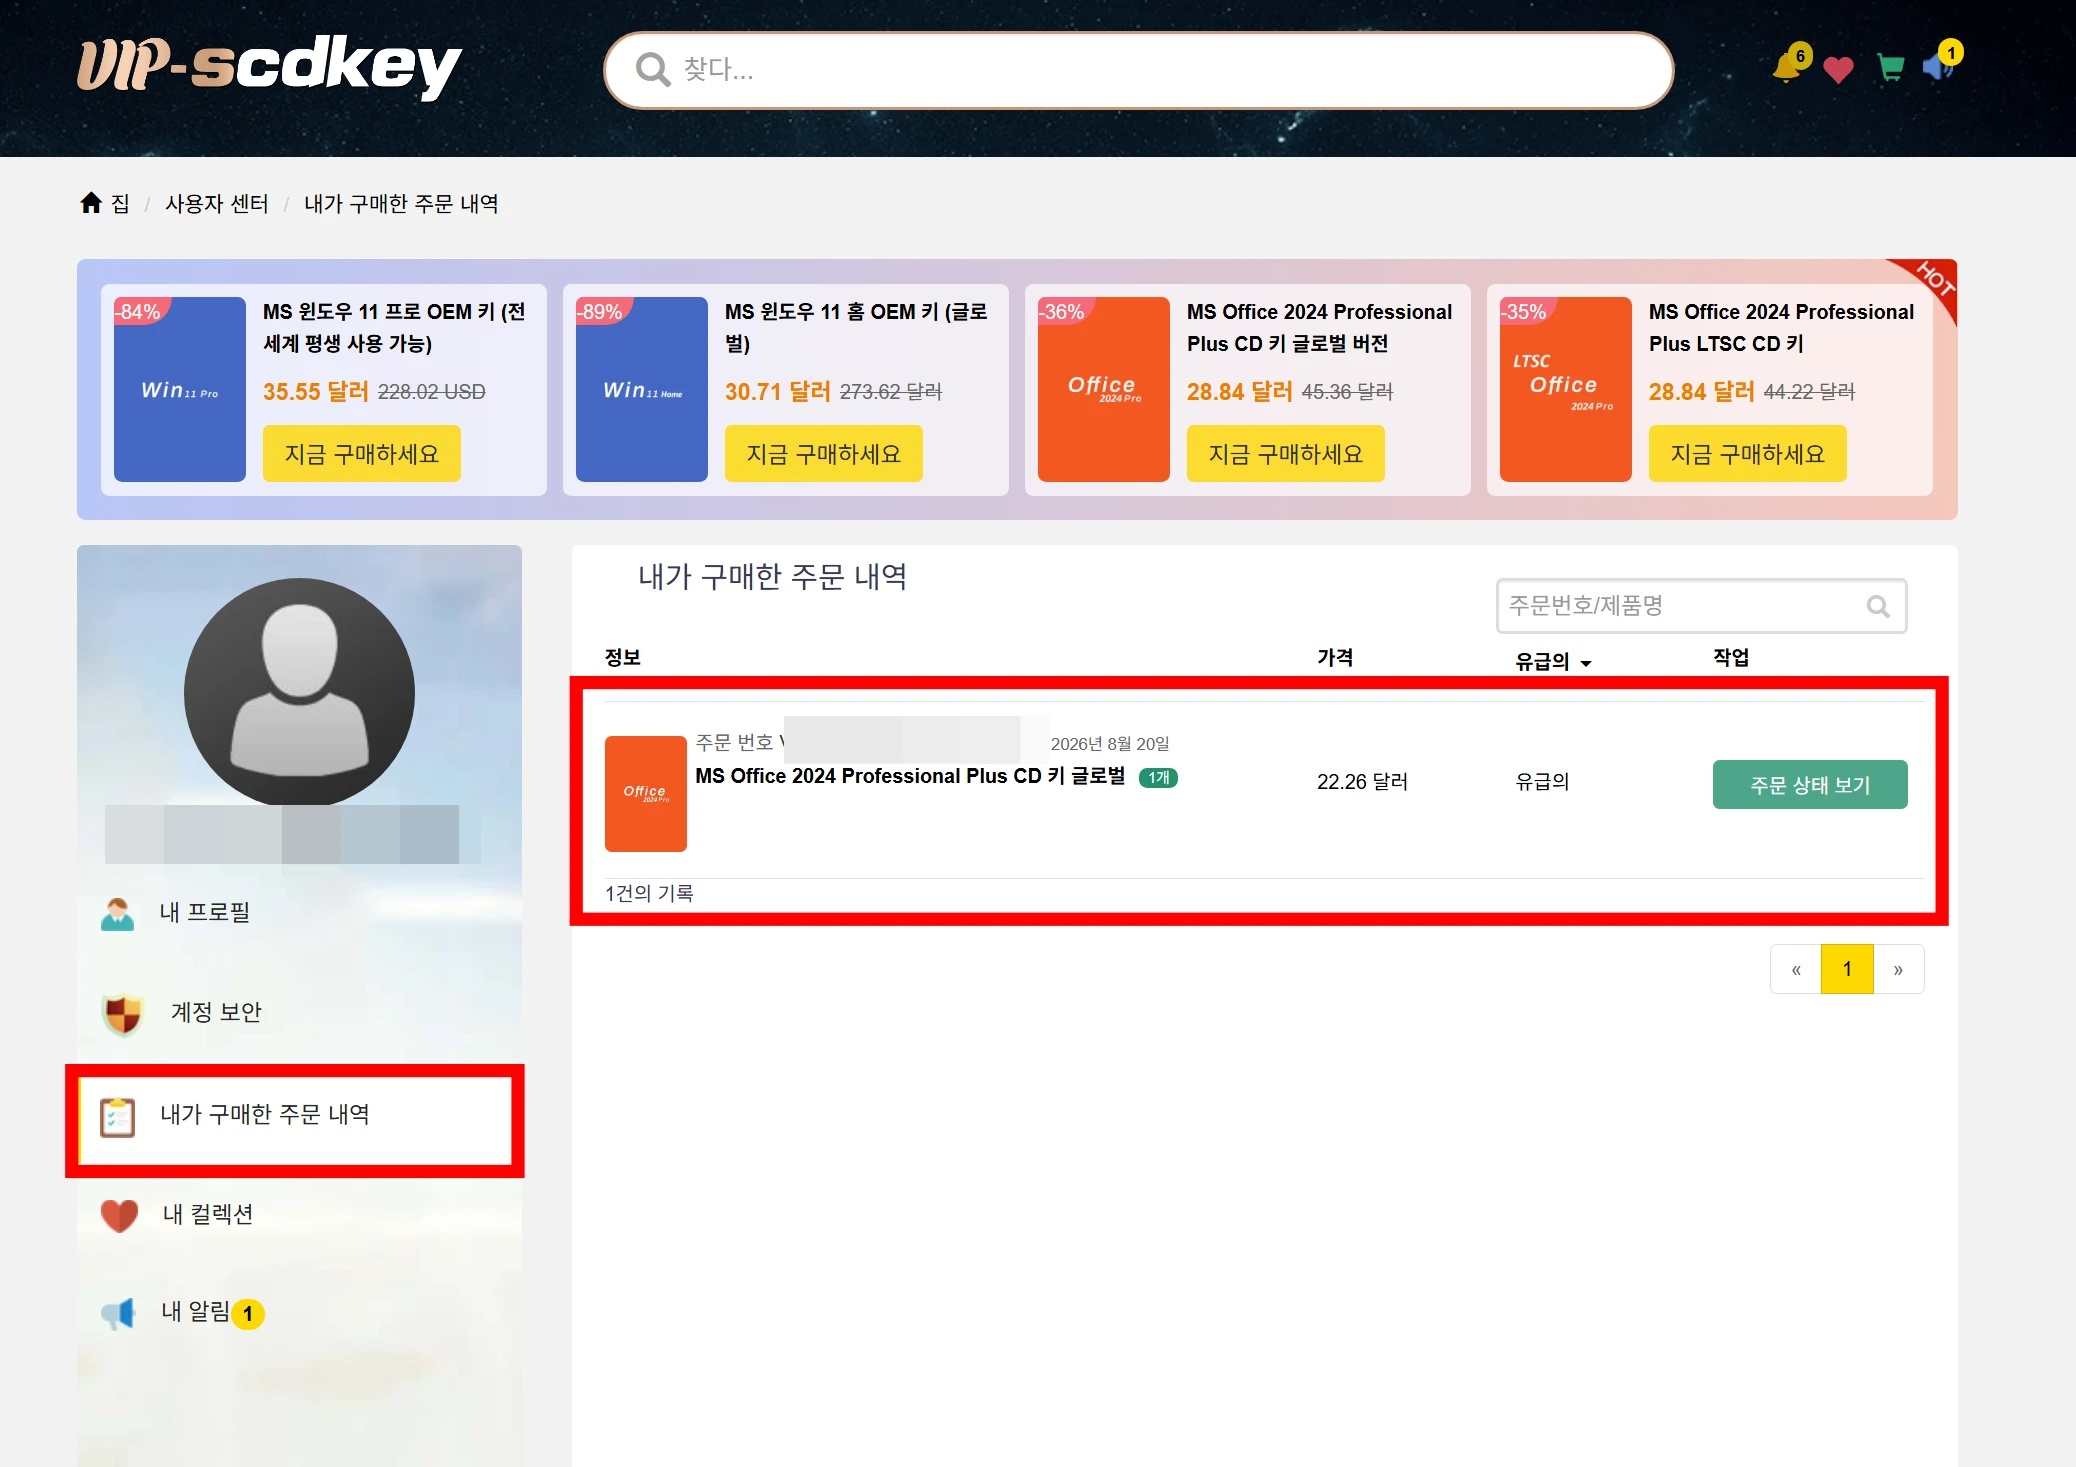Go to 집 breadcrumb link
The height and width of the screenshot is (1467, 2076).
[x=120, y=204]
